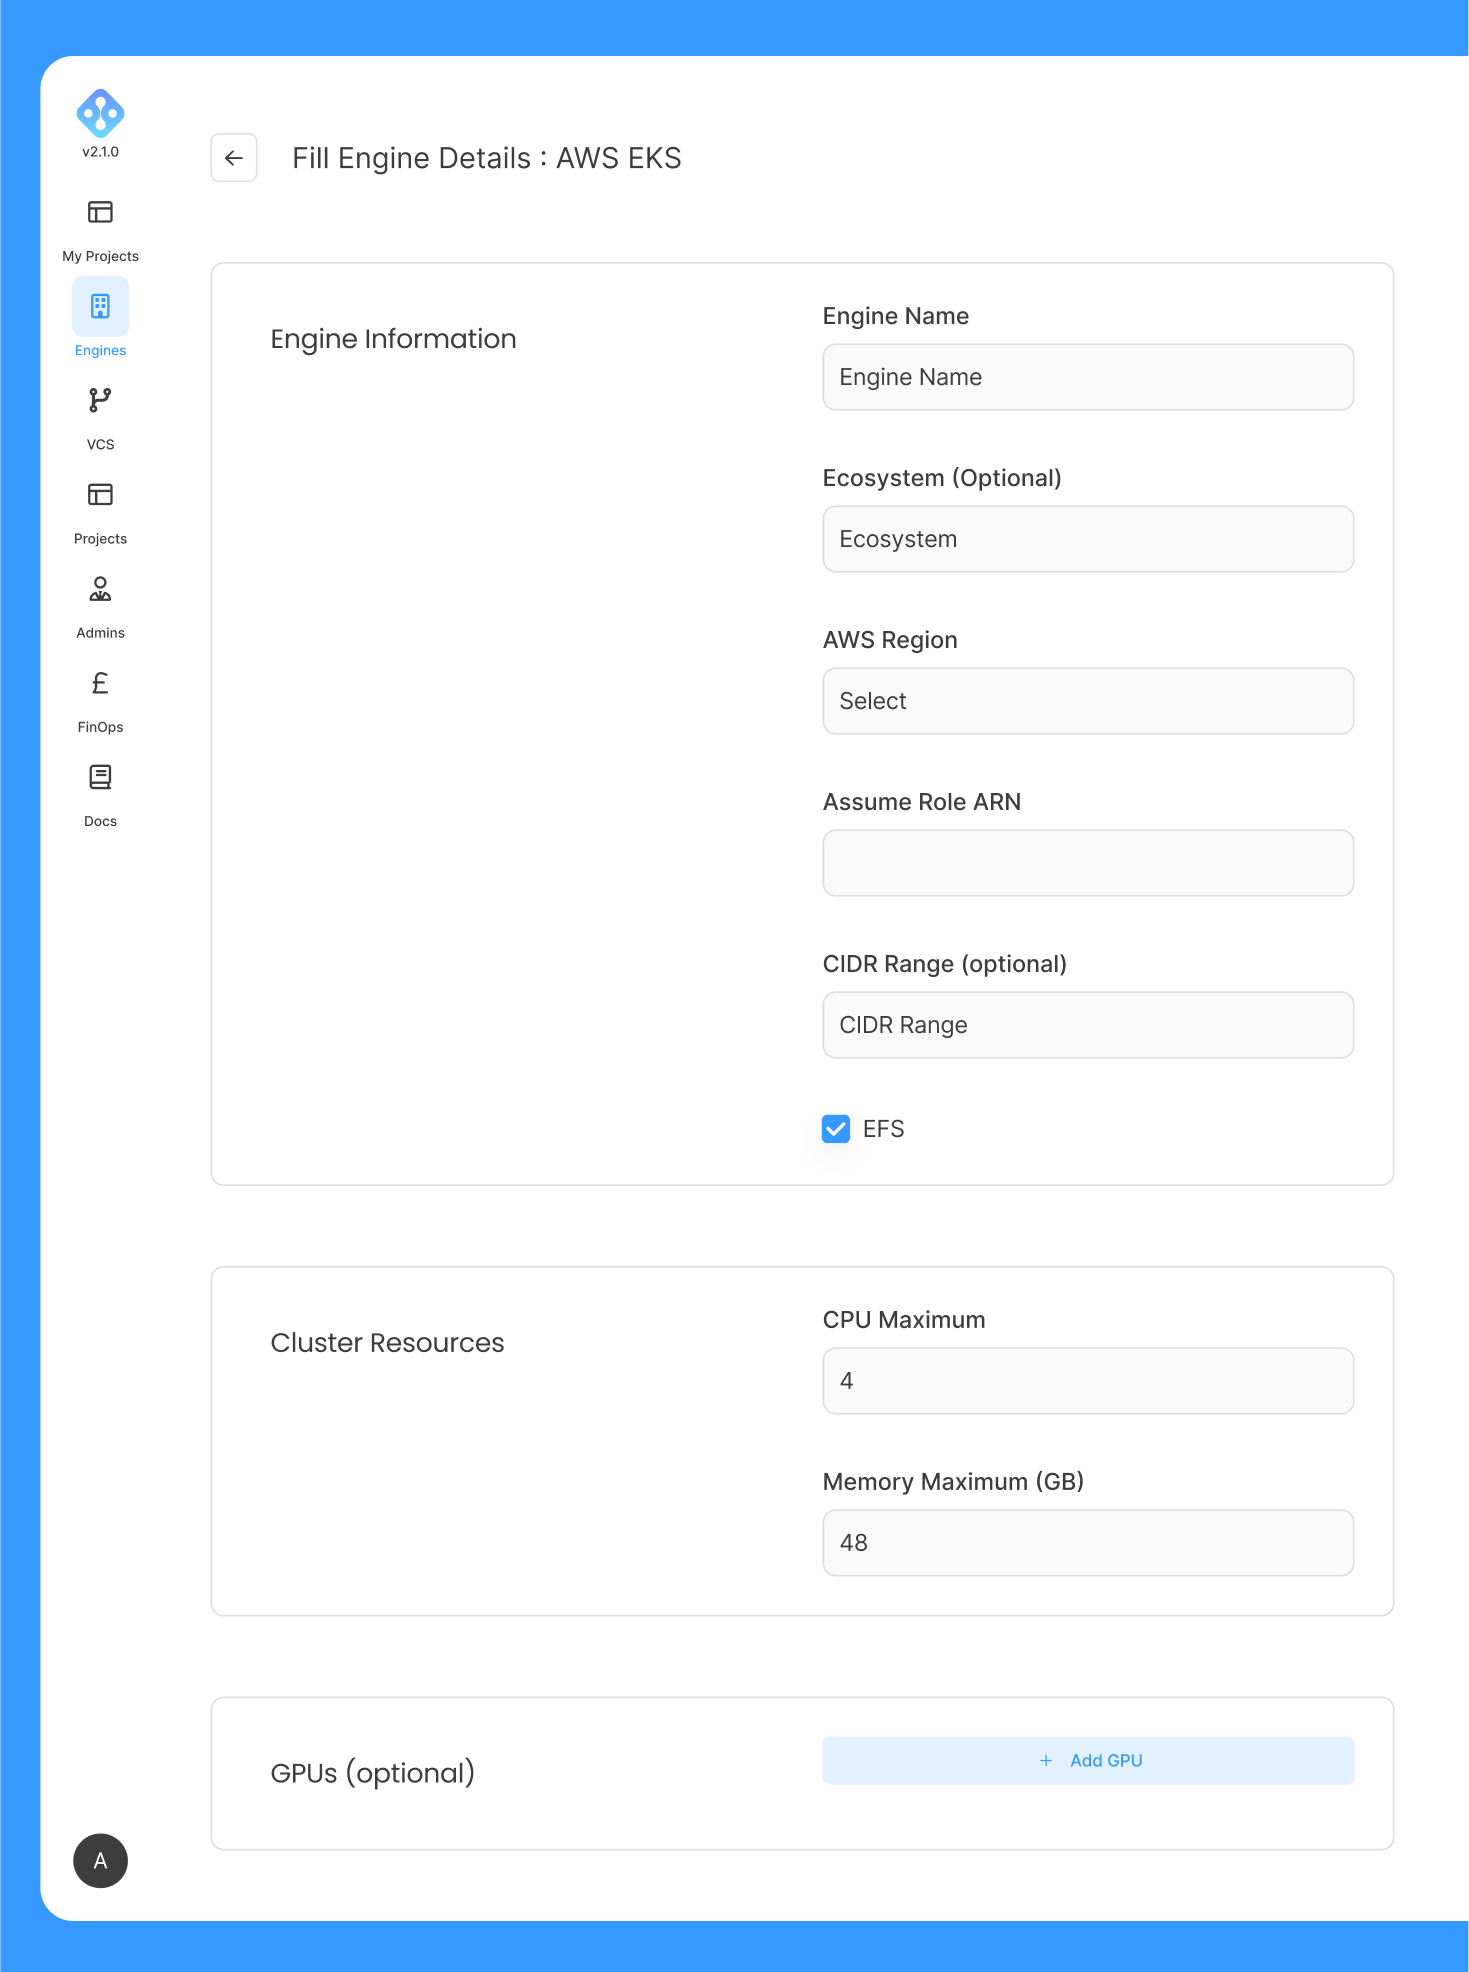The height and width of the screenshot is (1972, 1469).
Task: Click the 'Docs' sidebar label
Action: [100, 821]
